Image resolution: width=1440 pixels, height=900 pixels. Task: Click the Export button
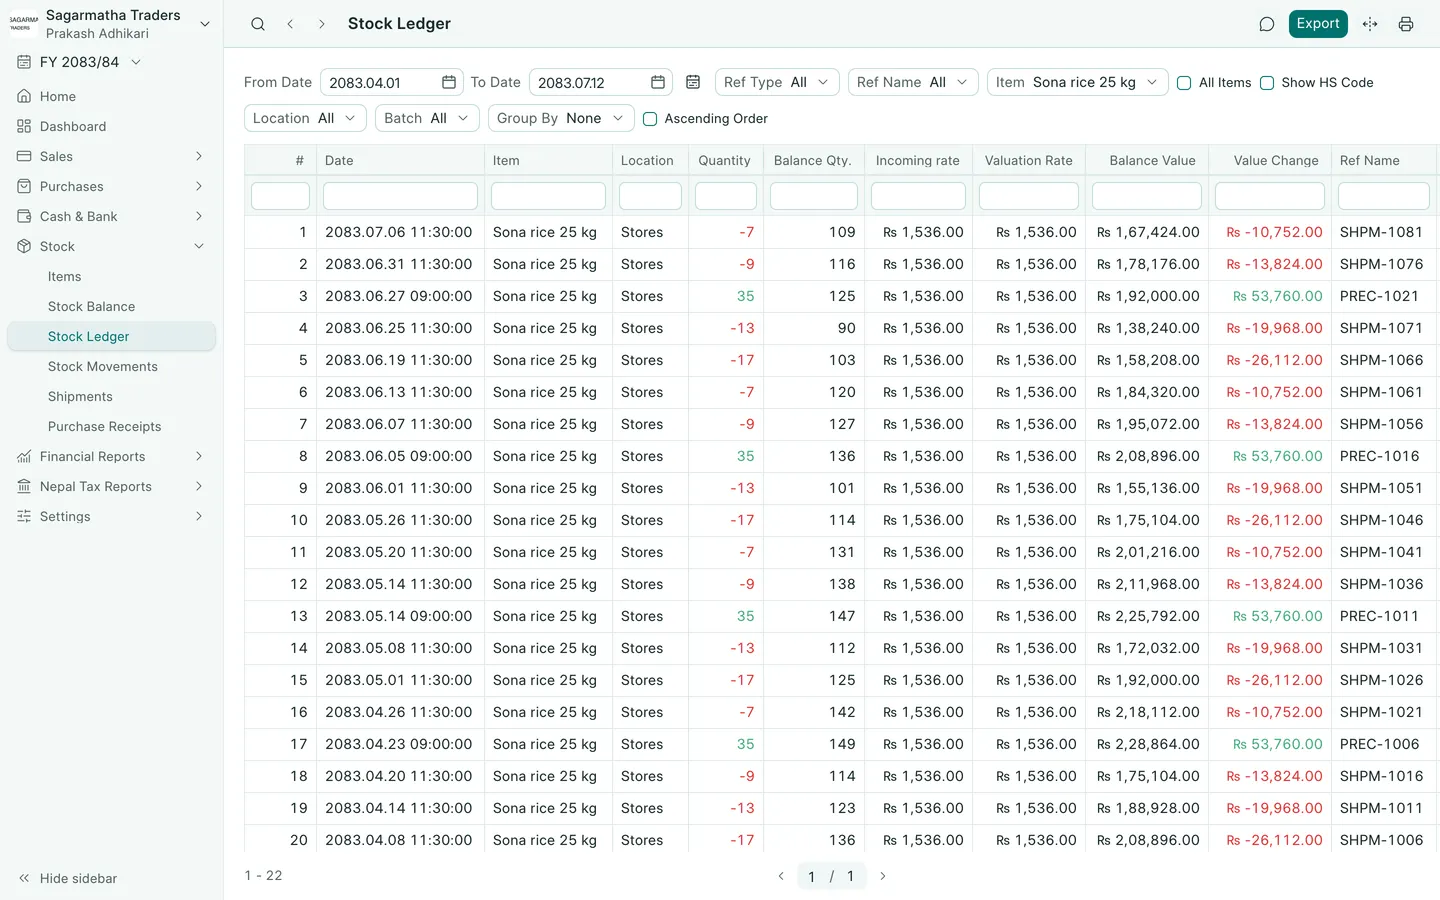[1318, 24]
